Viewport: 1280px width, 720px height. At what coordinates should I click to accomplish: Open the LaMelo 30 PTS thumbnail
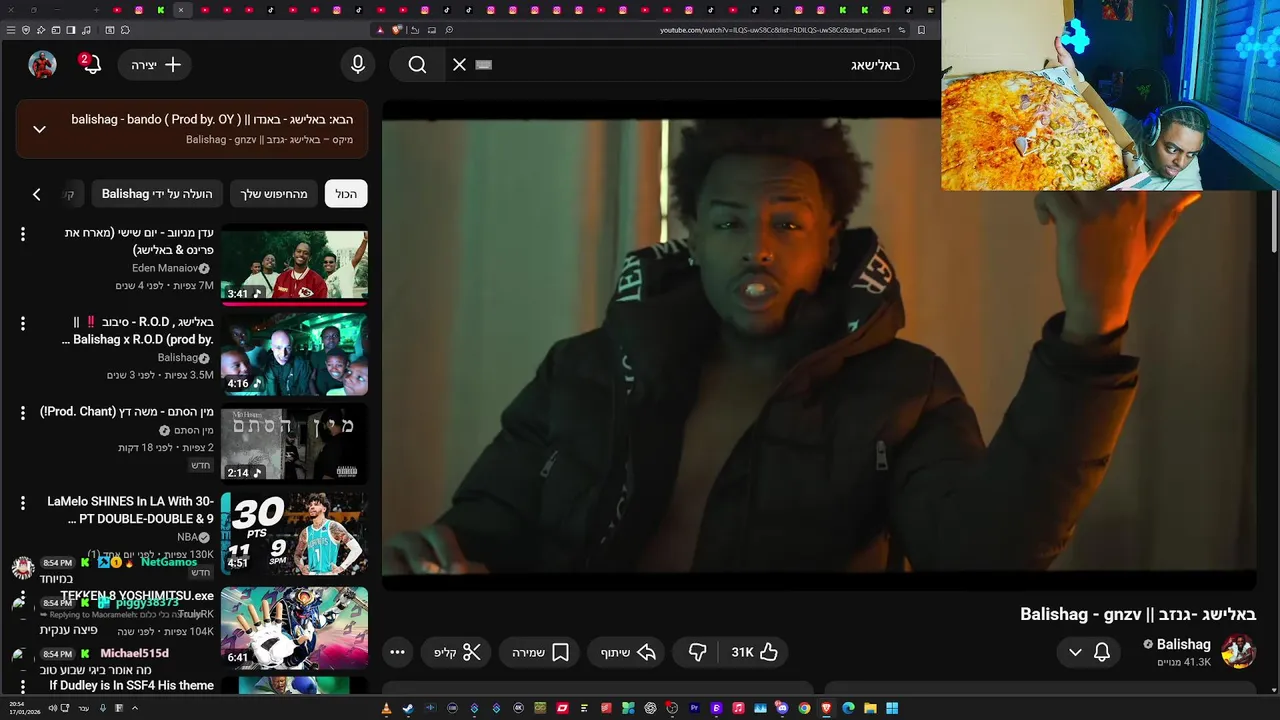coord(294,533)
